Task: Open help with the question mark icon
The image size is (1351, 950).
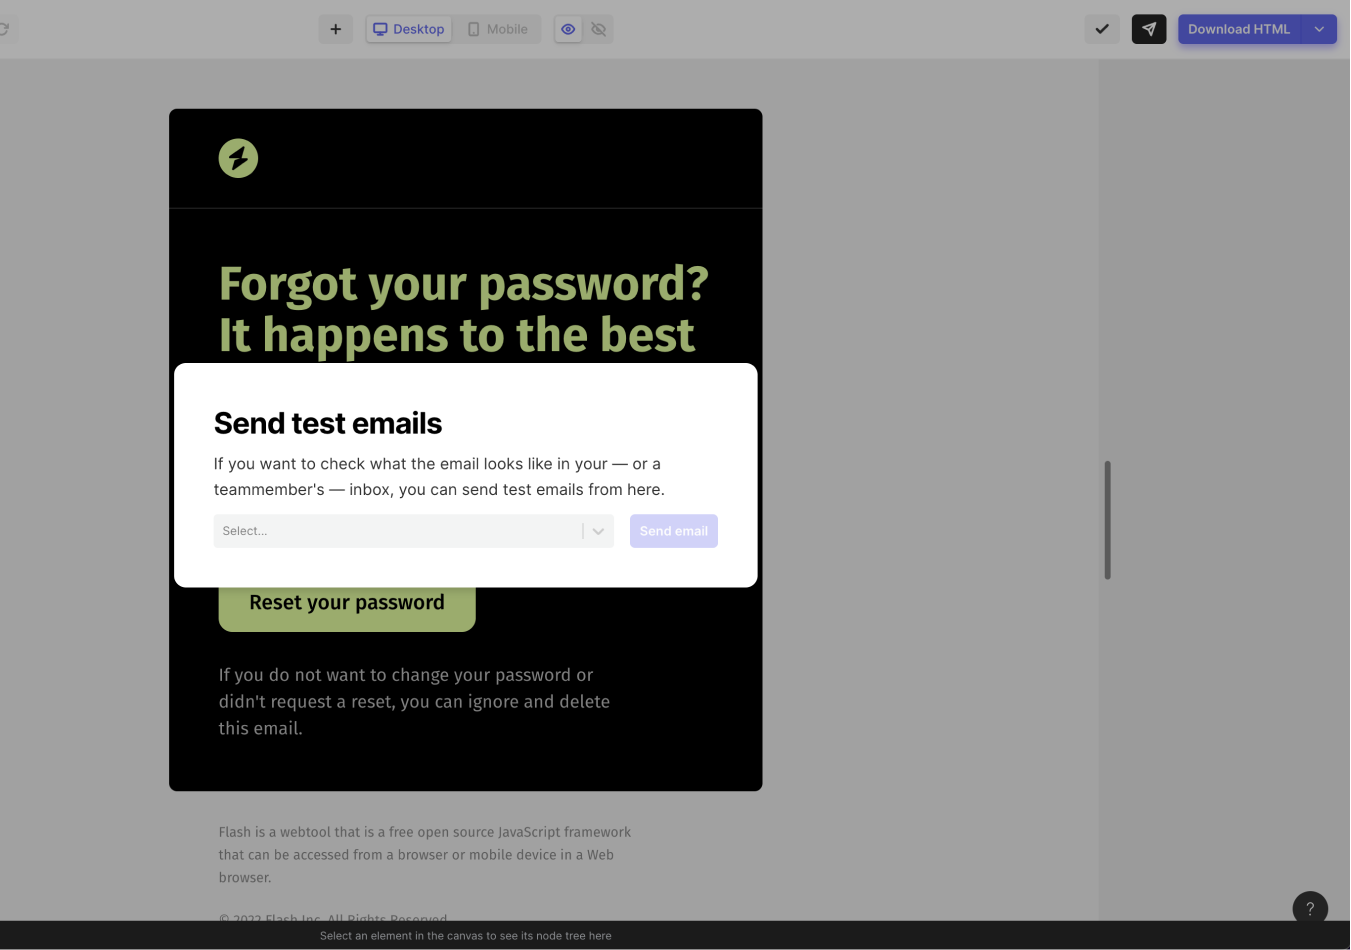Action: 1310,908
